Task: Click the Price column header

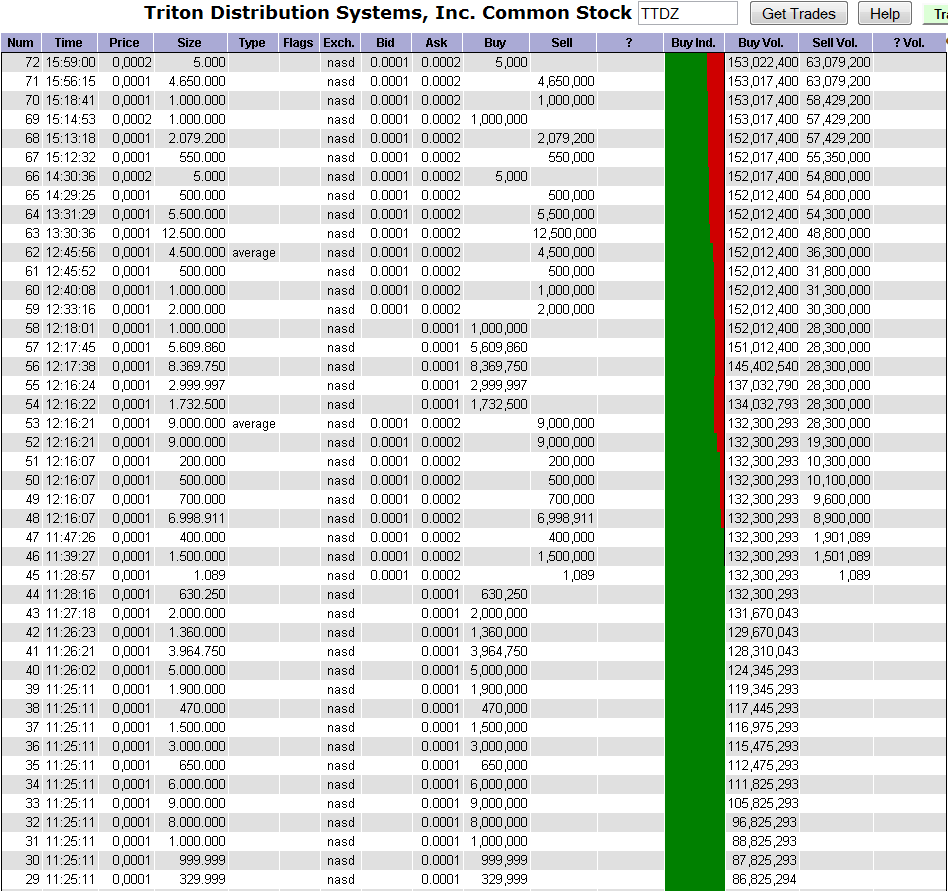Action: pos(125,43)
